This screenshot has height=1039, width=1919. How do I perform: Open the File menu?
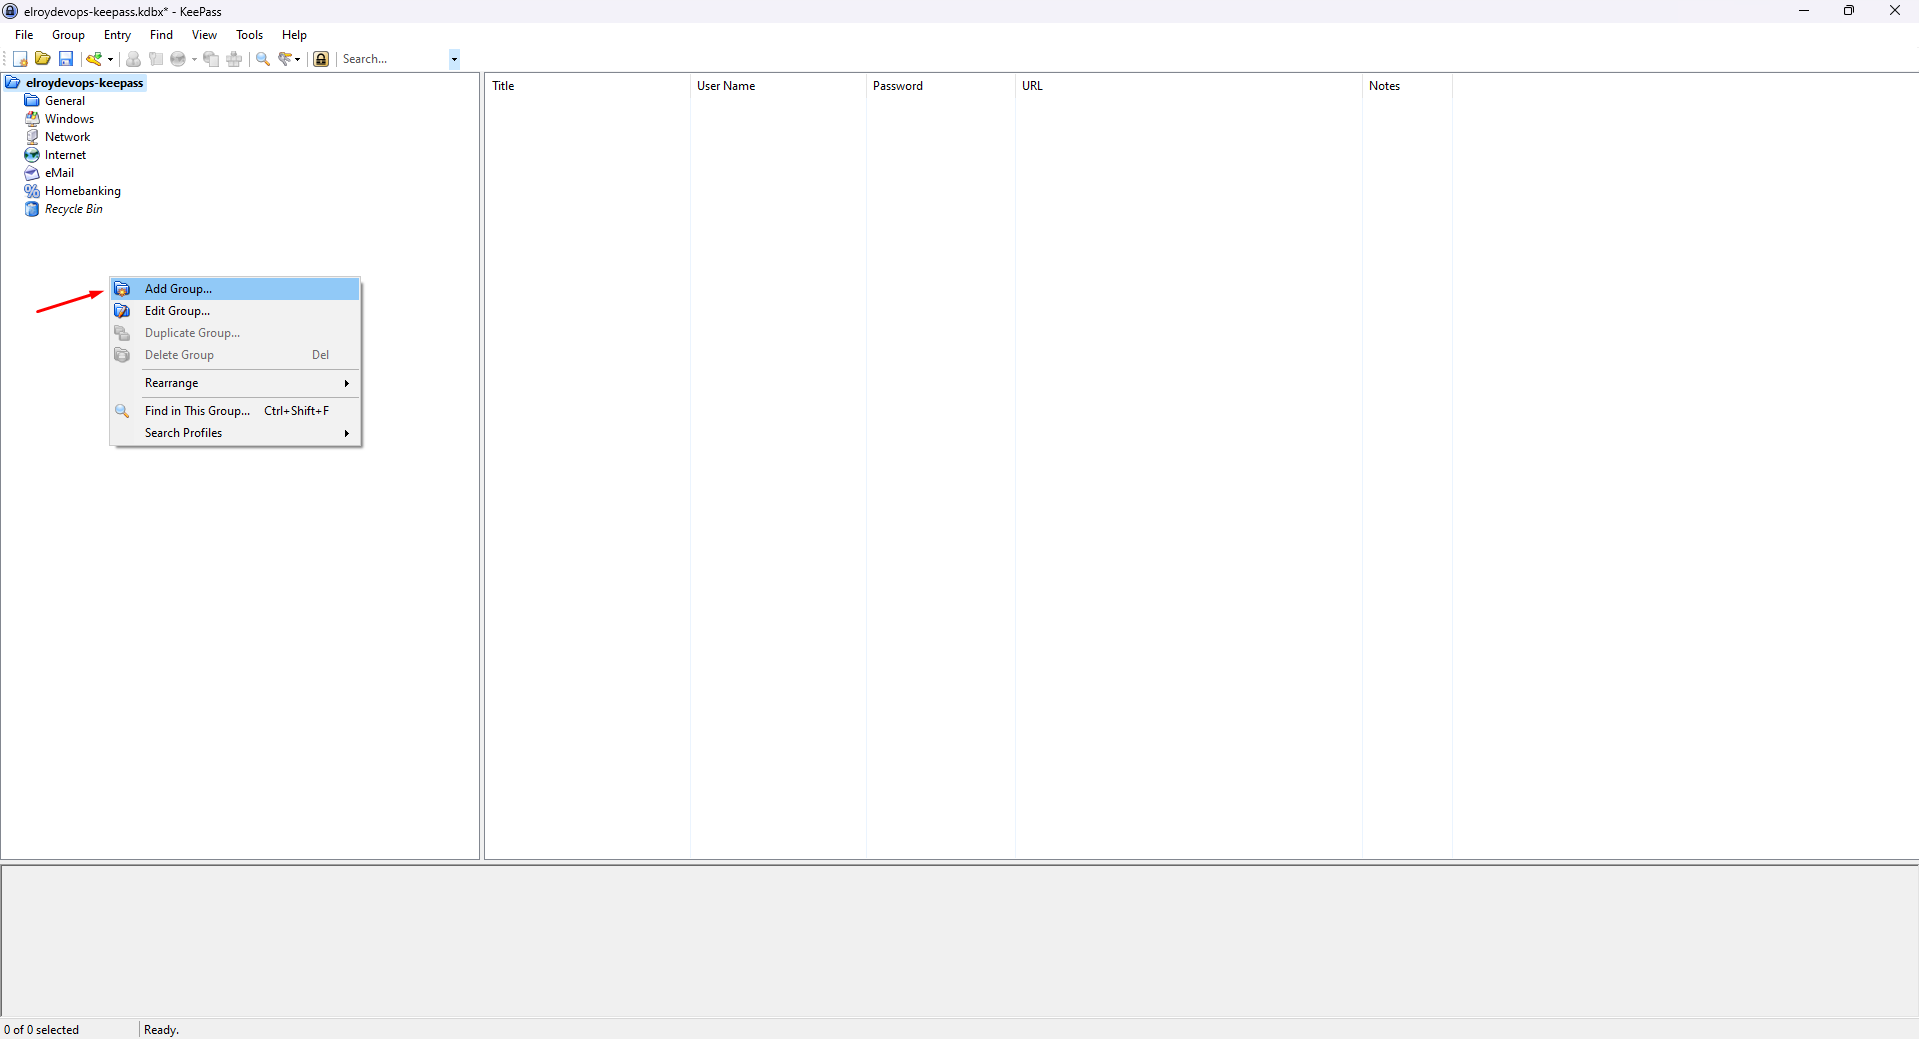pos(24,35)
